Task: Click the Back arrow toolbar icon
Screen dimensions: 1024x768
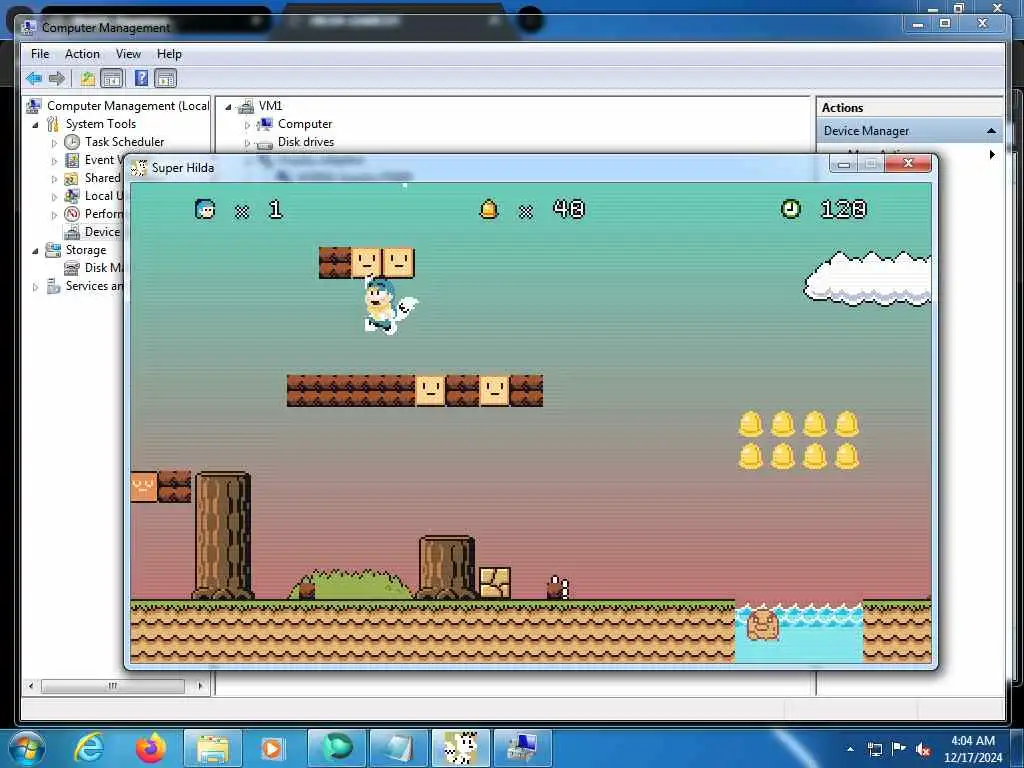Action: (x=34, y=79)
